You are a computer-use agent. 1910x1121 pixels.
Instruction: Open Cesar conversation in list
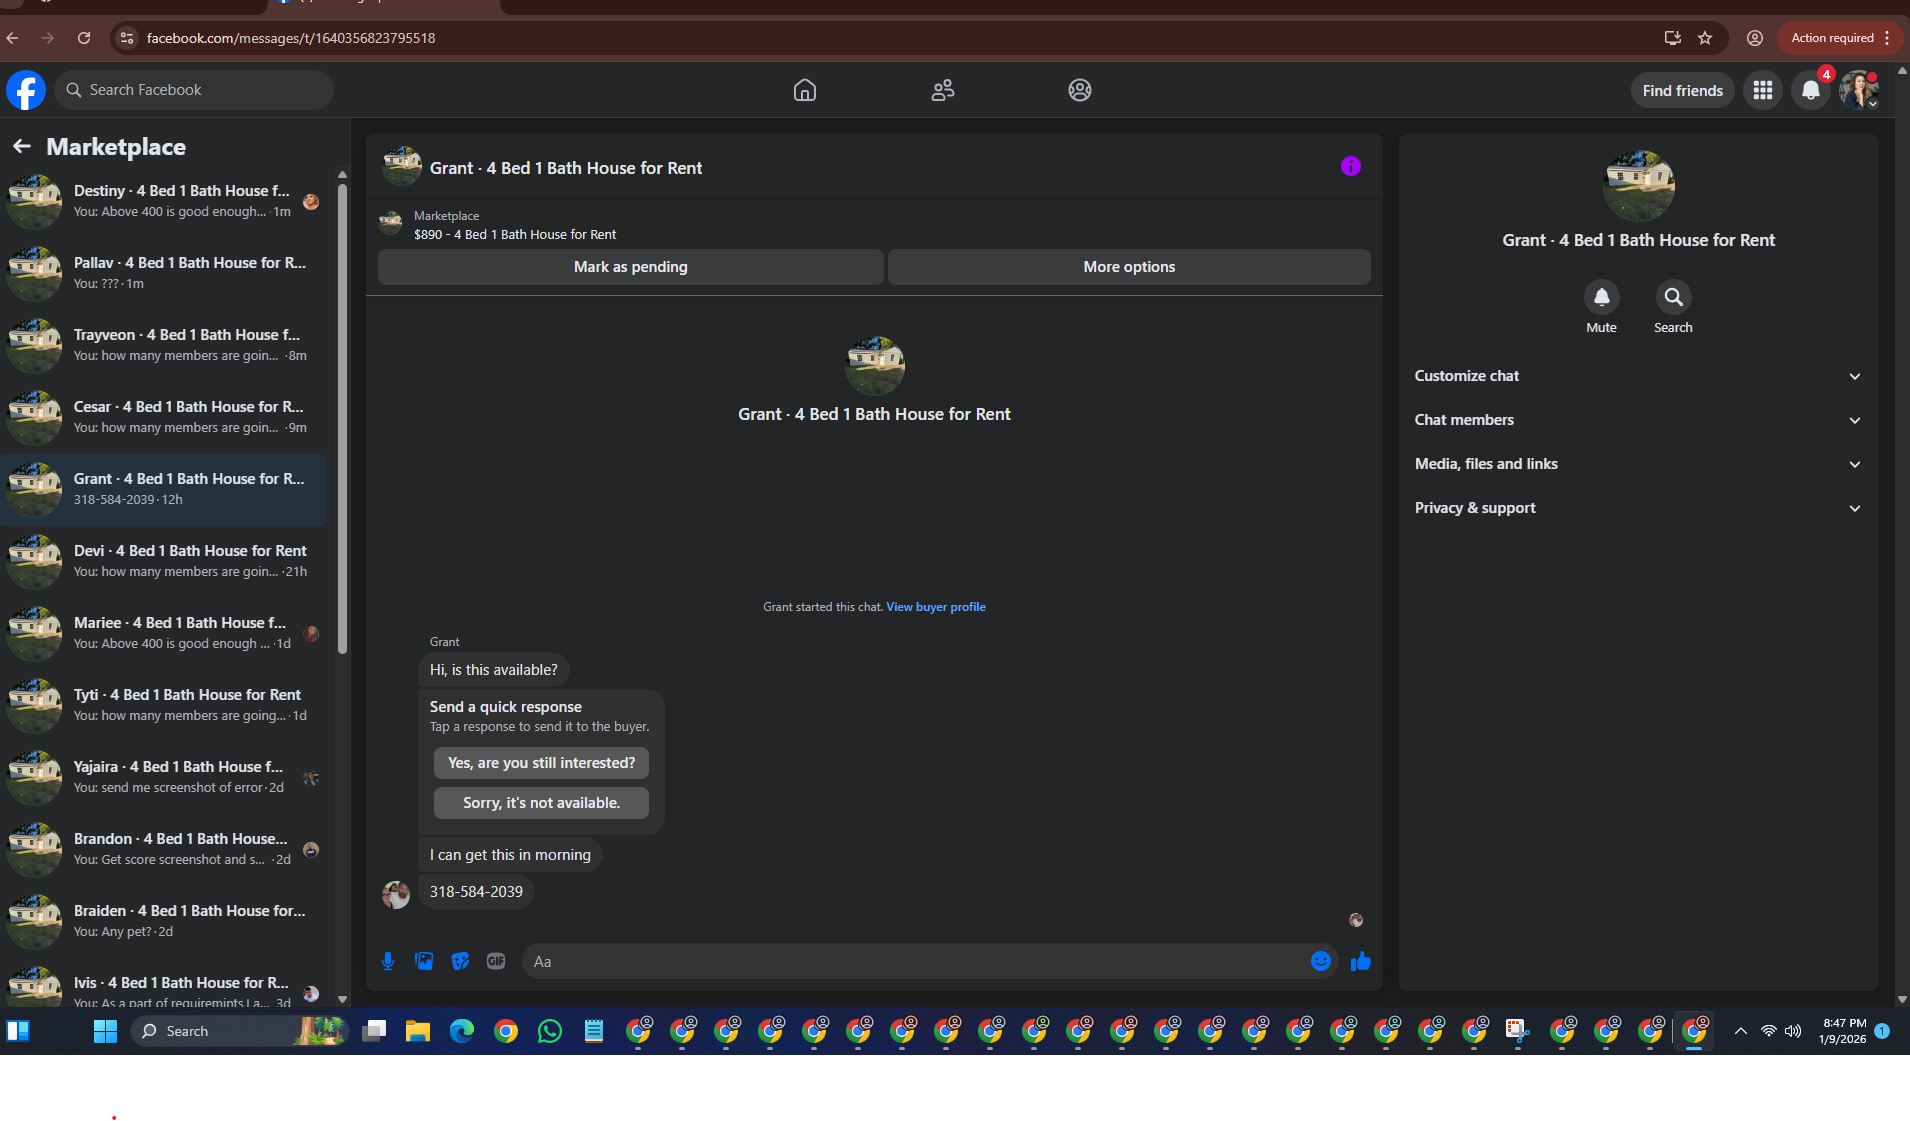point(164,417)
